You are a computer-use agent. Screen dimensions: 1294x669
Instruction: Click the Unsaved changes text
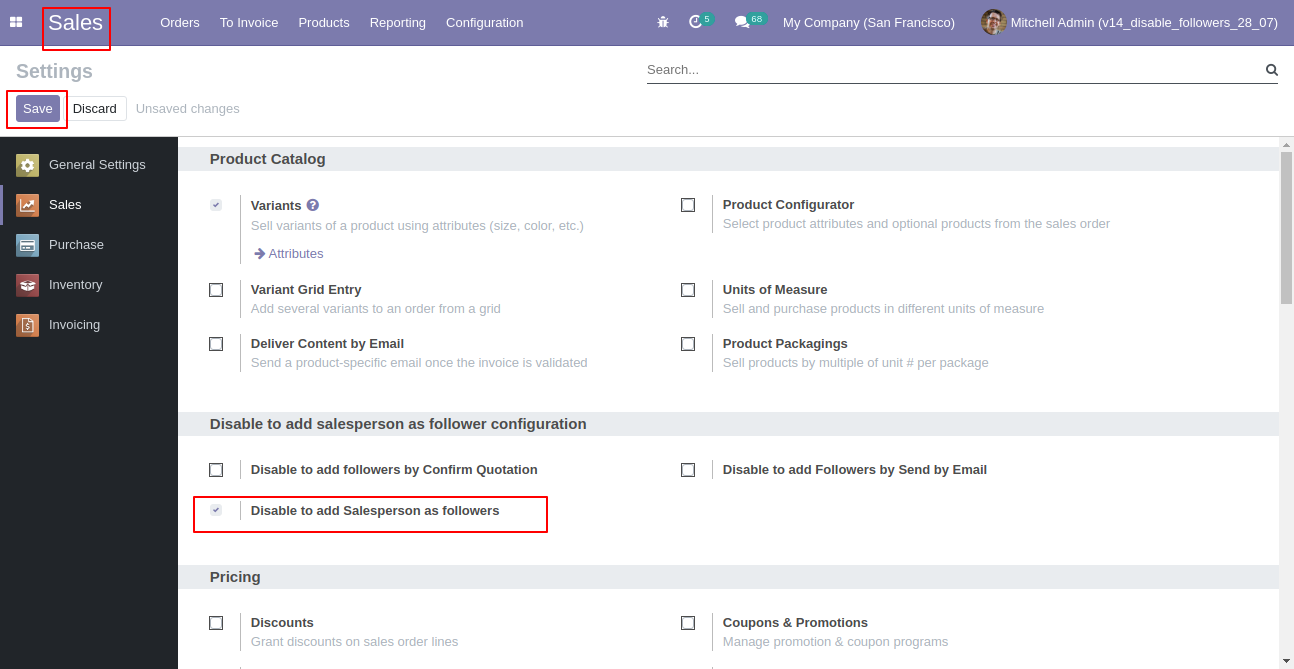[188, 109]
